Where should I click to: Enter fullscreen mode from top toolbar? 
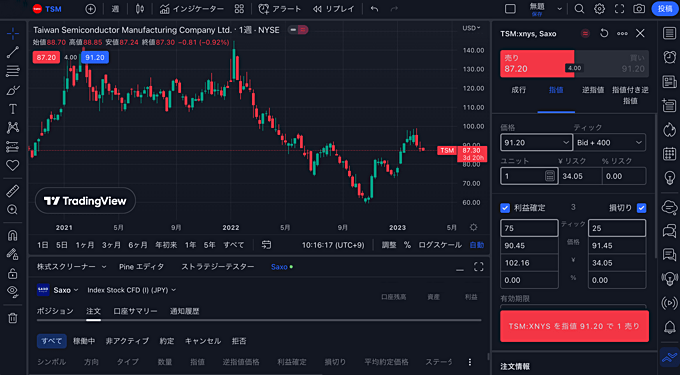pyautogui.click(x=619, y=9)
